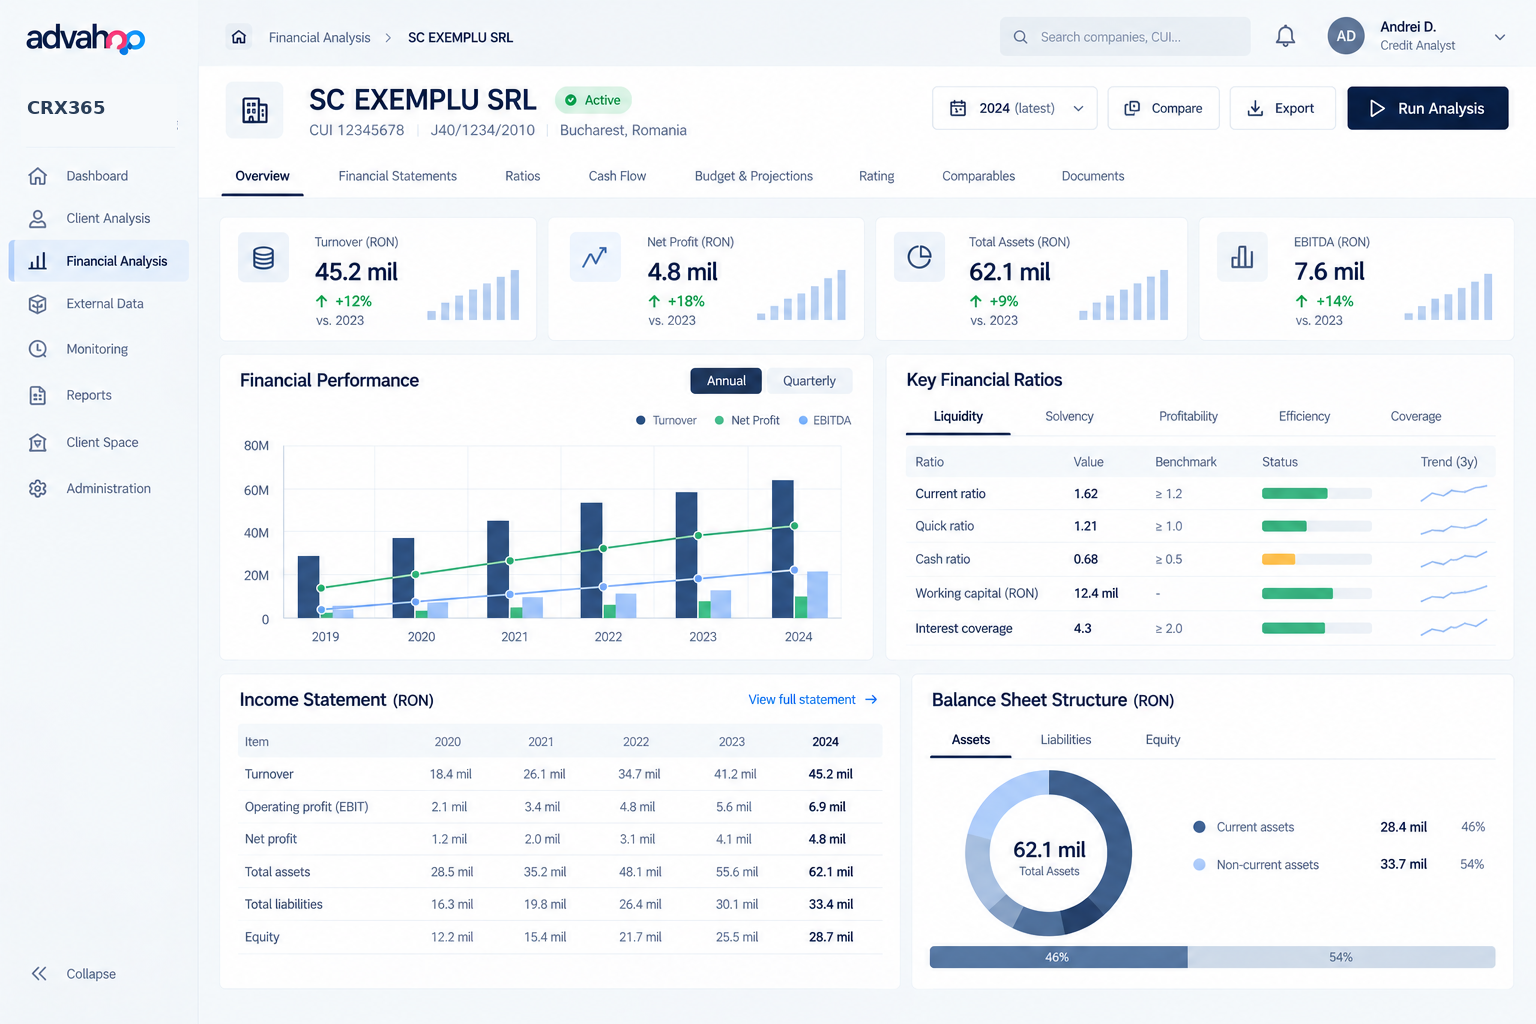Open Administration settings in sidebar
The height and width of the screenshot is (1024, 1536).
[98, 488]
